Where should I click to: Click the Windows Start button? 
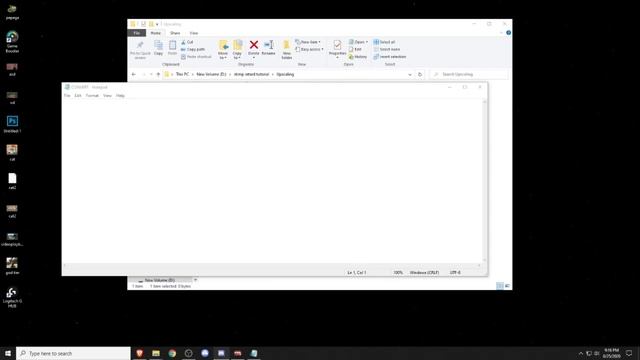8,353
